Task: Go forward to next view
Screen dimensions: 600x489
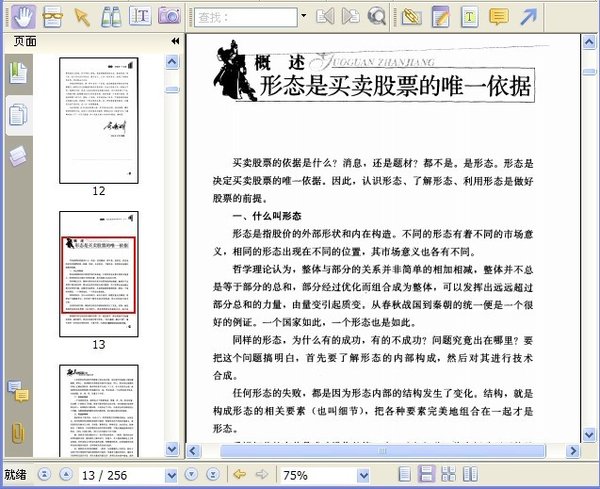Action: (262, 474)
